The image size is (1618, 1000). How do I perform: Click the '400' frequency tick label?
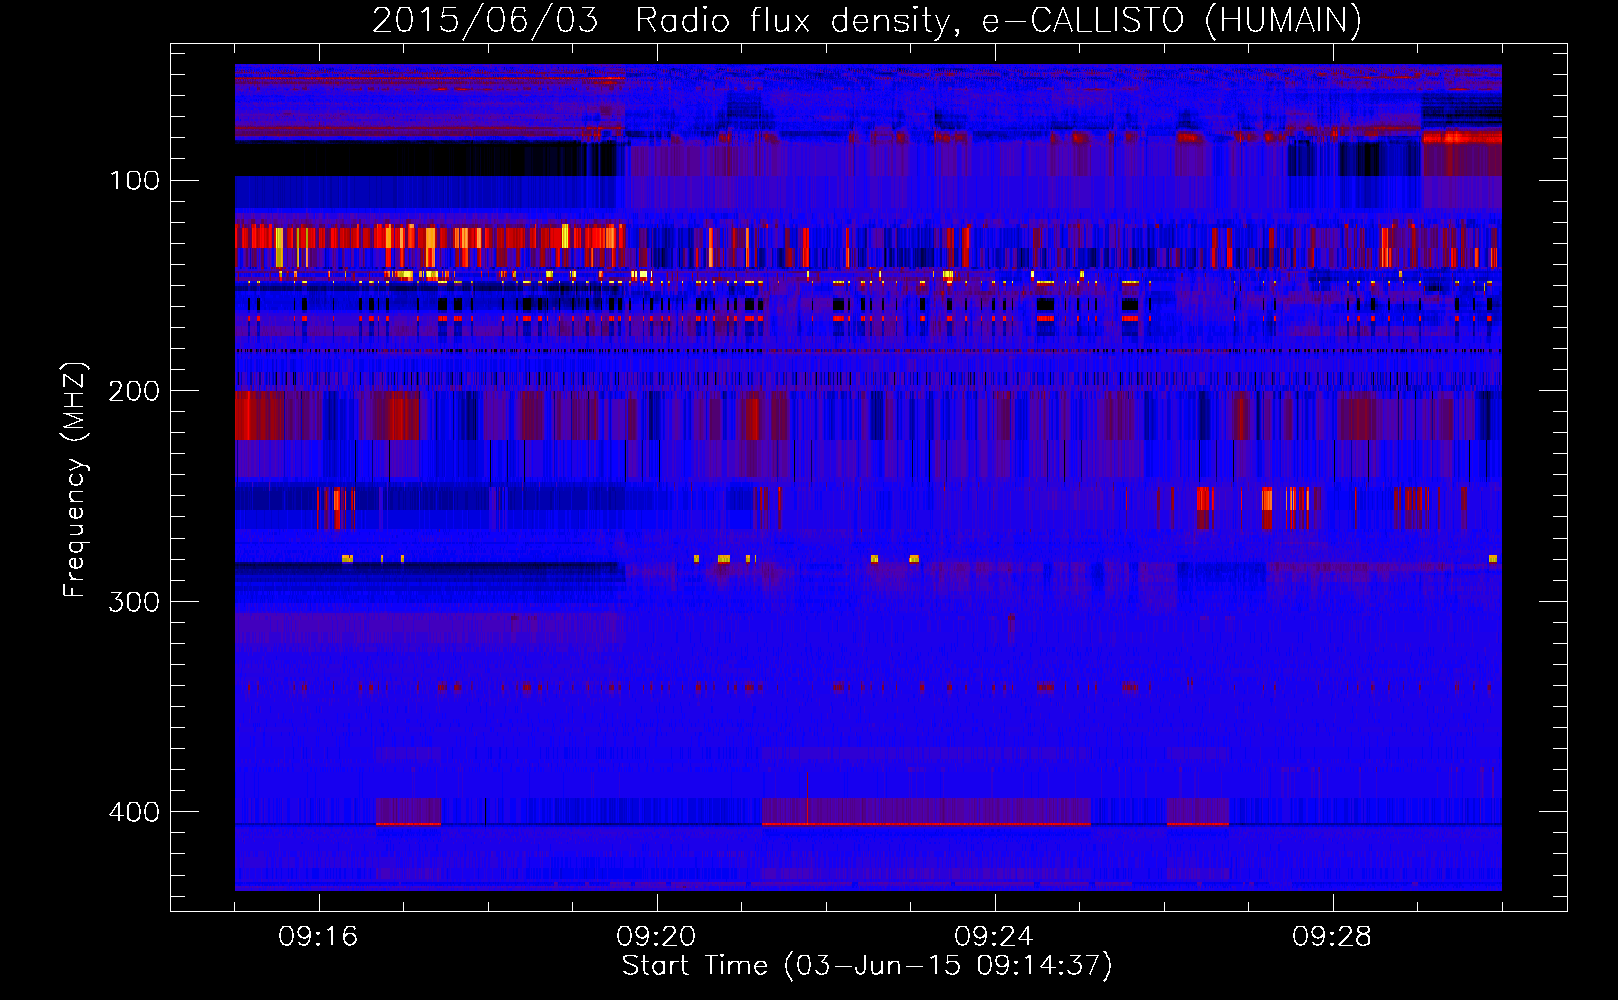[134, 812]
